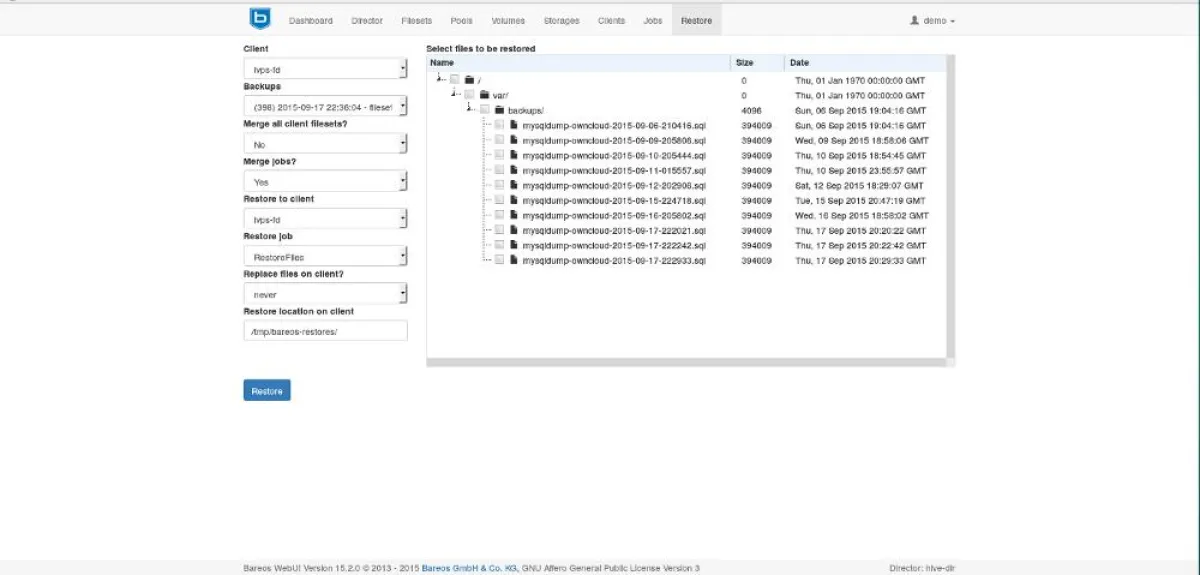This screenshot has width=1200, height=575.
Task: Tick checkbox for mysqldump-owncloud-2015-09-06-210416.sql
Action: [499, 125]
